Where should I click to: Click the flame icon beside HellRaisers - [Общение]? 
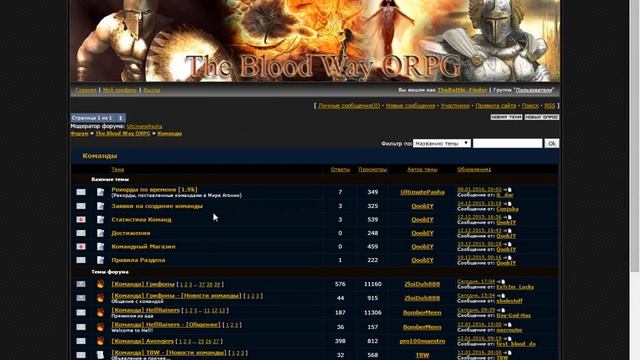(x=100, y=327)
